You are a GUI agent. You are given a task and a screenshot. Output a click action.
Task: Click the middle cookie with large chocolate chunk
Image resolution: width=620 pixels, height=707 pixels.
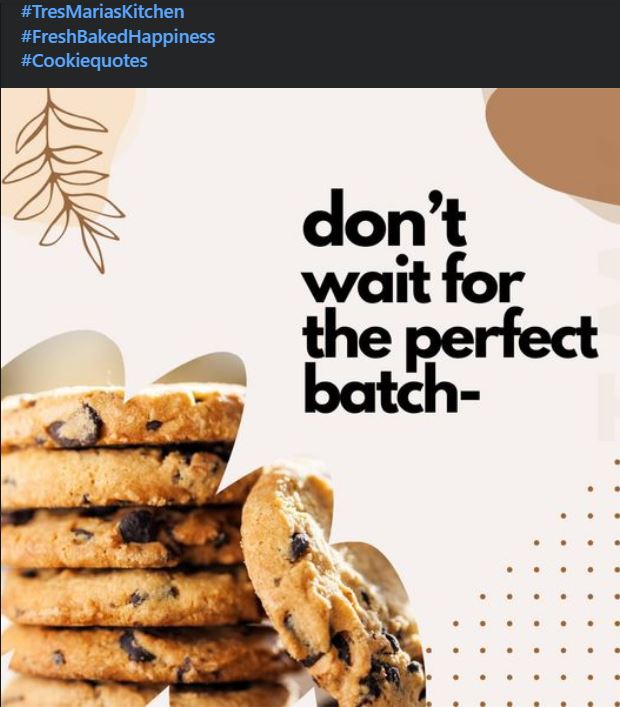(x=126, y=537)
